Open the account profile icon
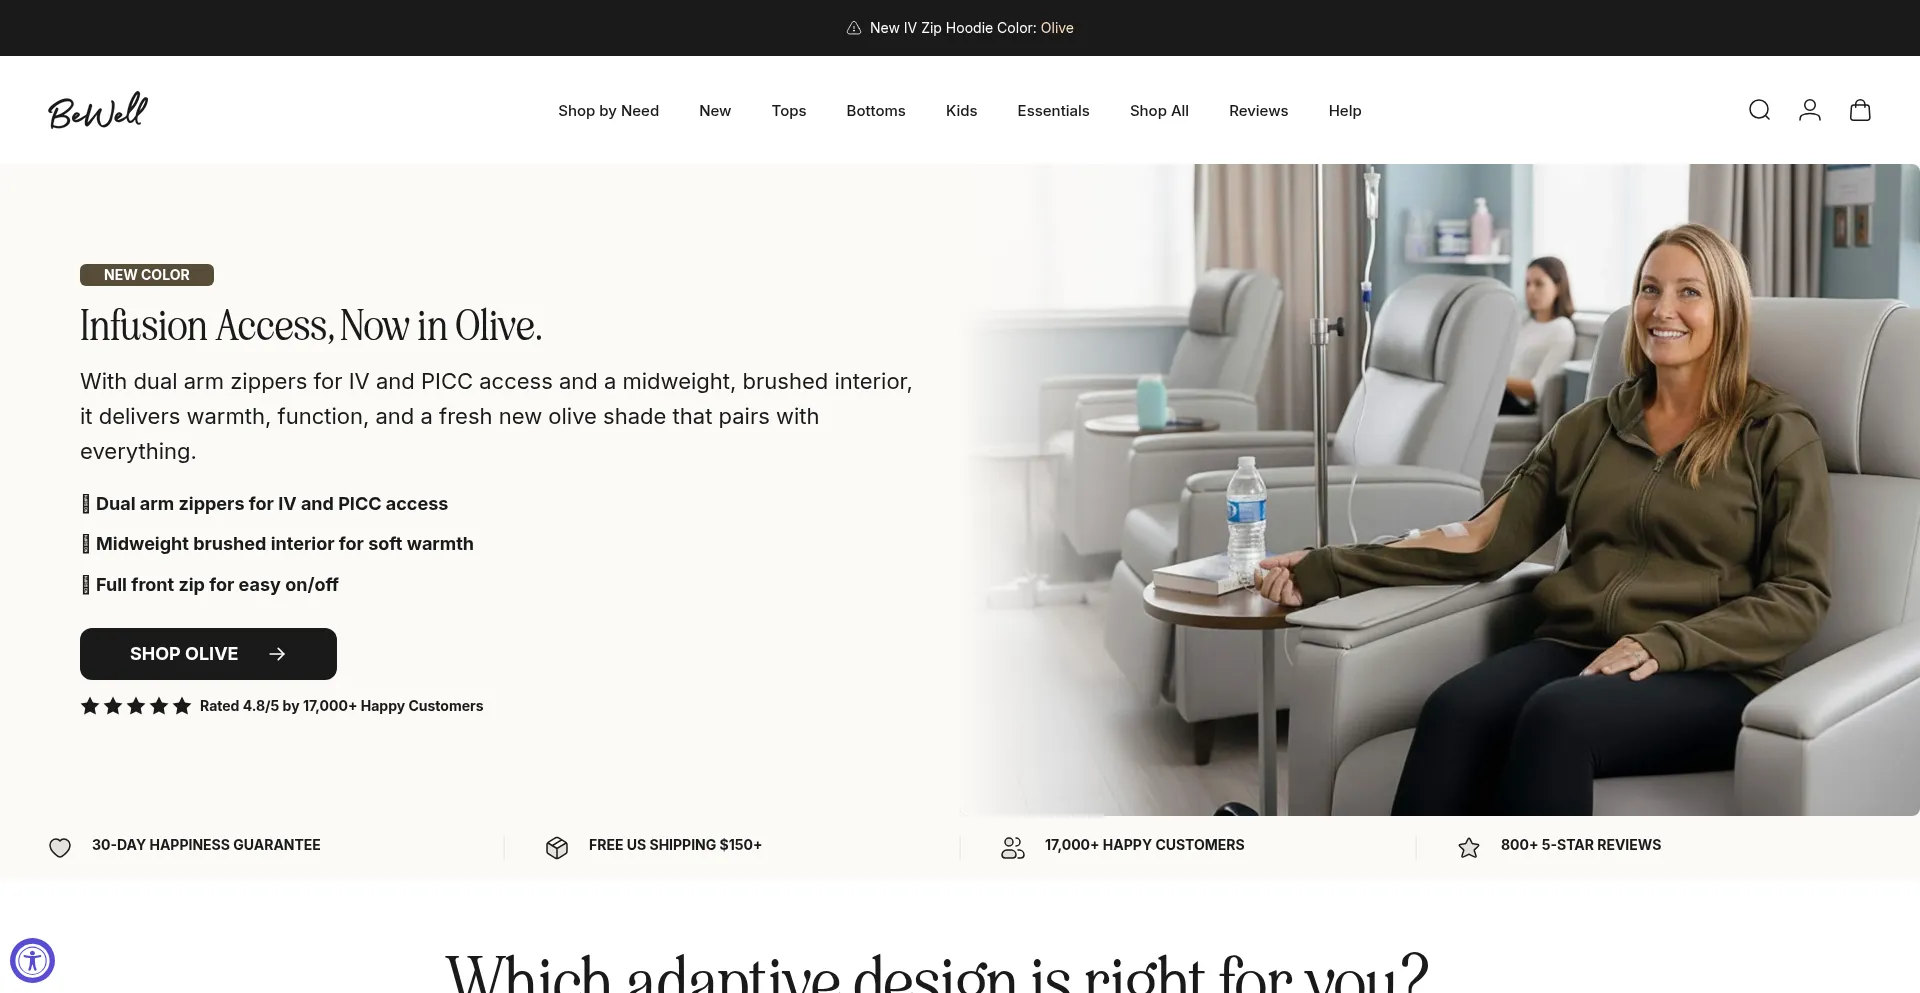This screenshot has height=993, width=1920. [x=1810, y=110]
